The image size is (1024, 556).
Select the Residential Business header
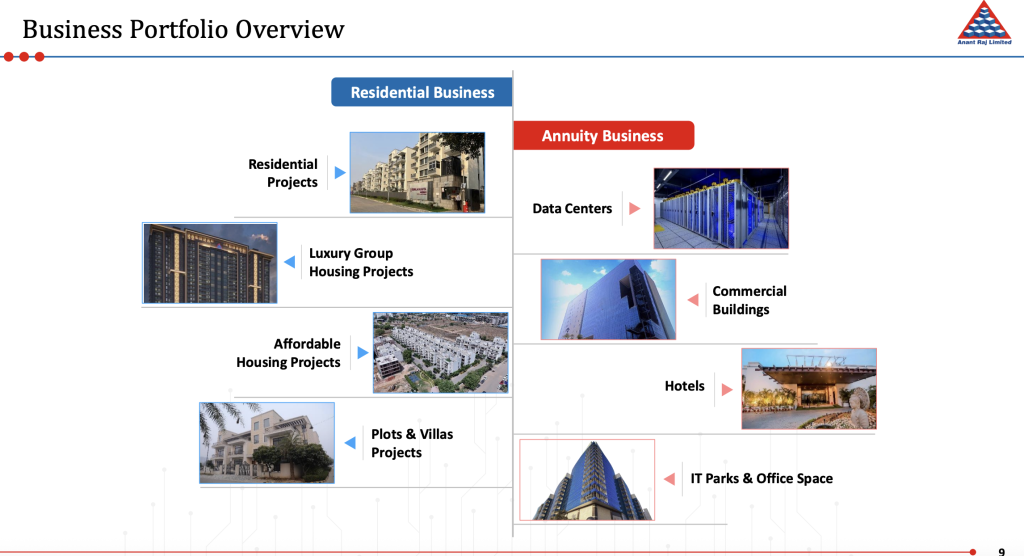pyautogui.click(x=422, y=92)
